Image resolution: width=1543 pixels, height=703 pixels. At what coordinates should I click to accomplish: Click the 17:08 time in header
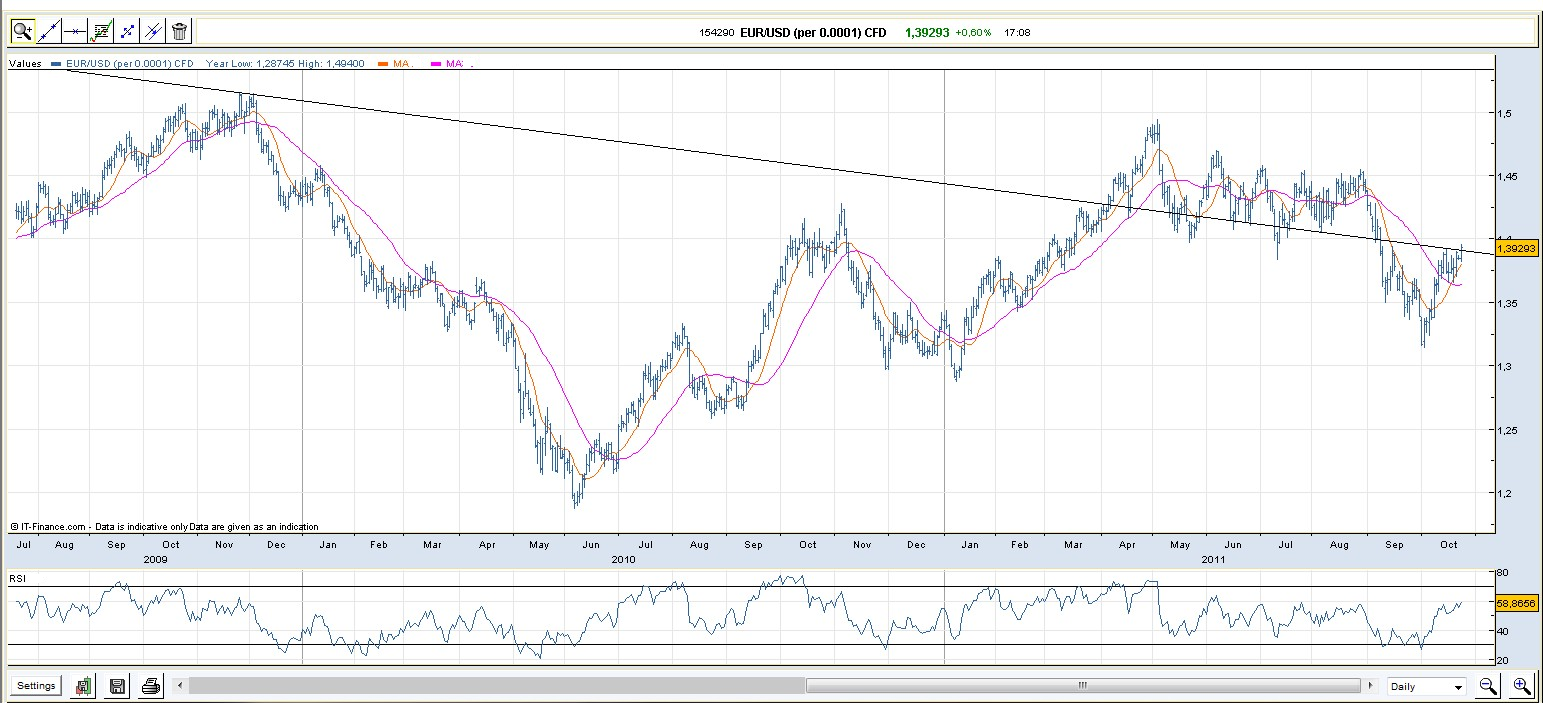pyautogui.click(x=1017, y=32)
